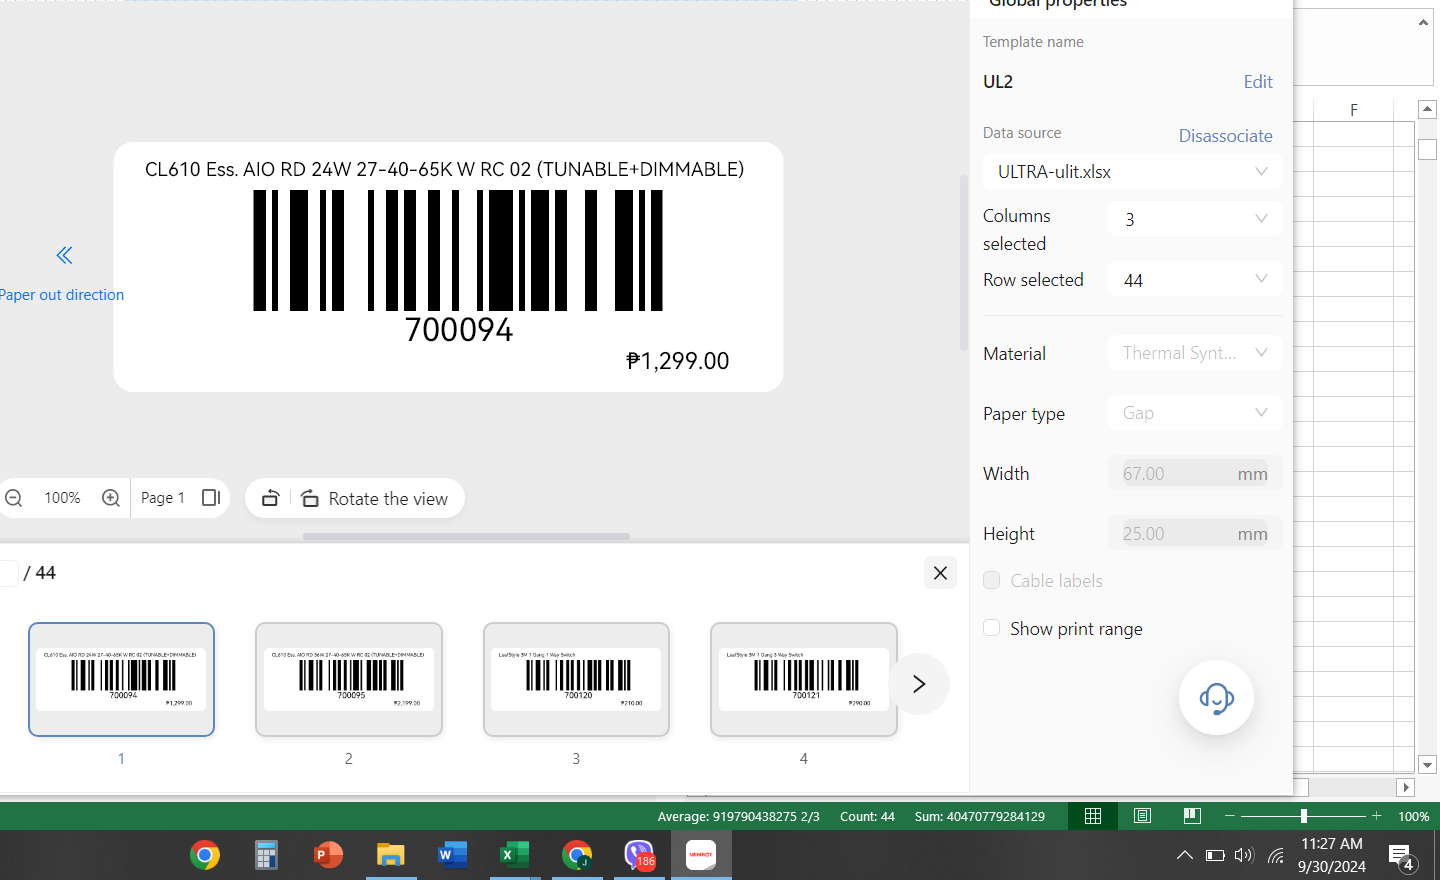Switch Excel to Page Layout view
This screenshot has width=1440, height=880.
(1142, 816)
